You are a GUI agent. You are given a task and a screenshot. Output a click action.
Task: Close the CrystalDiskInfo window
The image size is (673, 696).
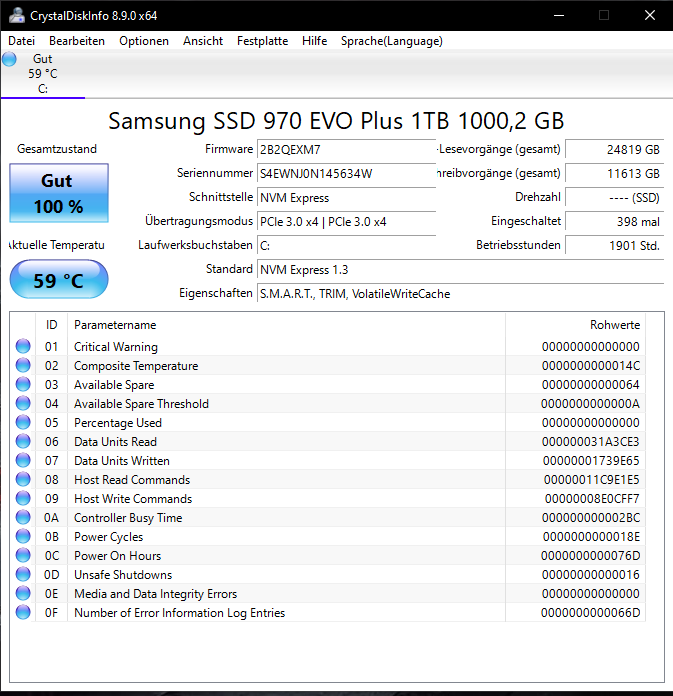coord(650,16)
